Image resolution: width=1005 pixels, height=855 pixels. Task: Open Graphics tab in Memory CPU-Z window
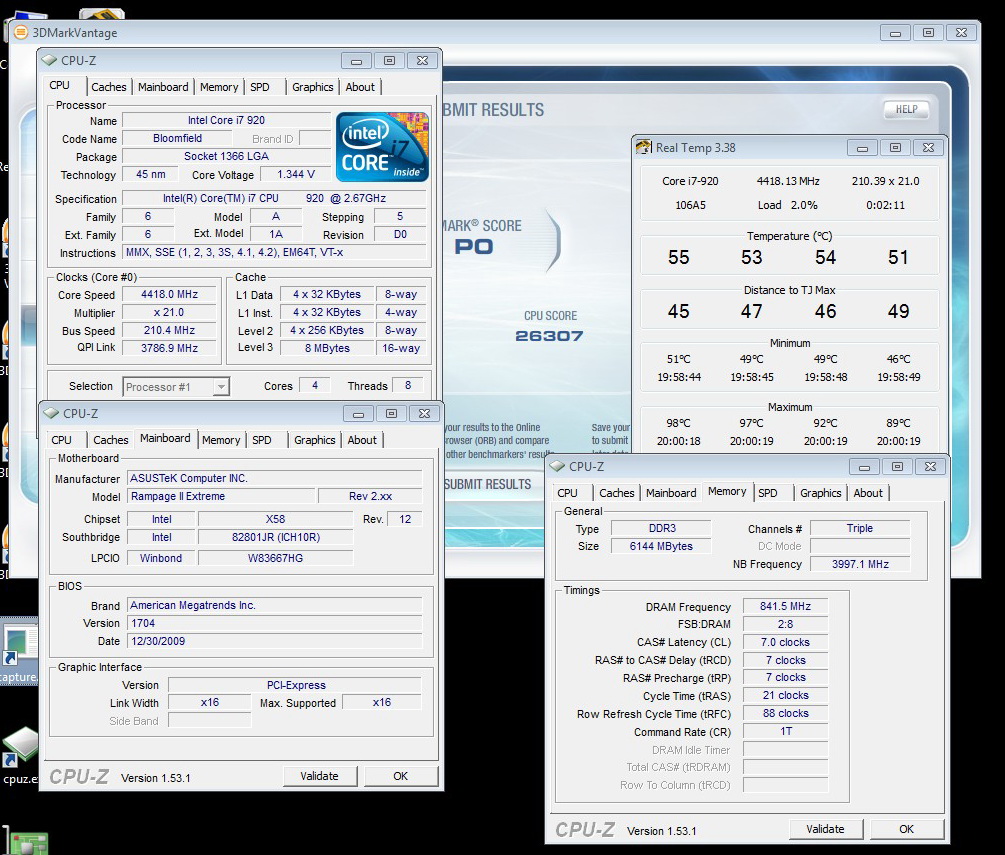[820, 493]
